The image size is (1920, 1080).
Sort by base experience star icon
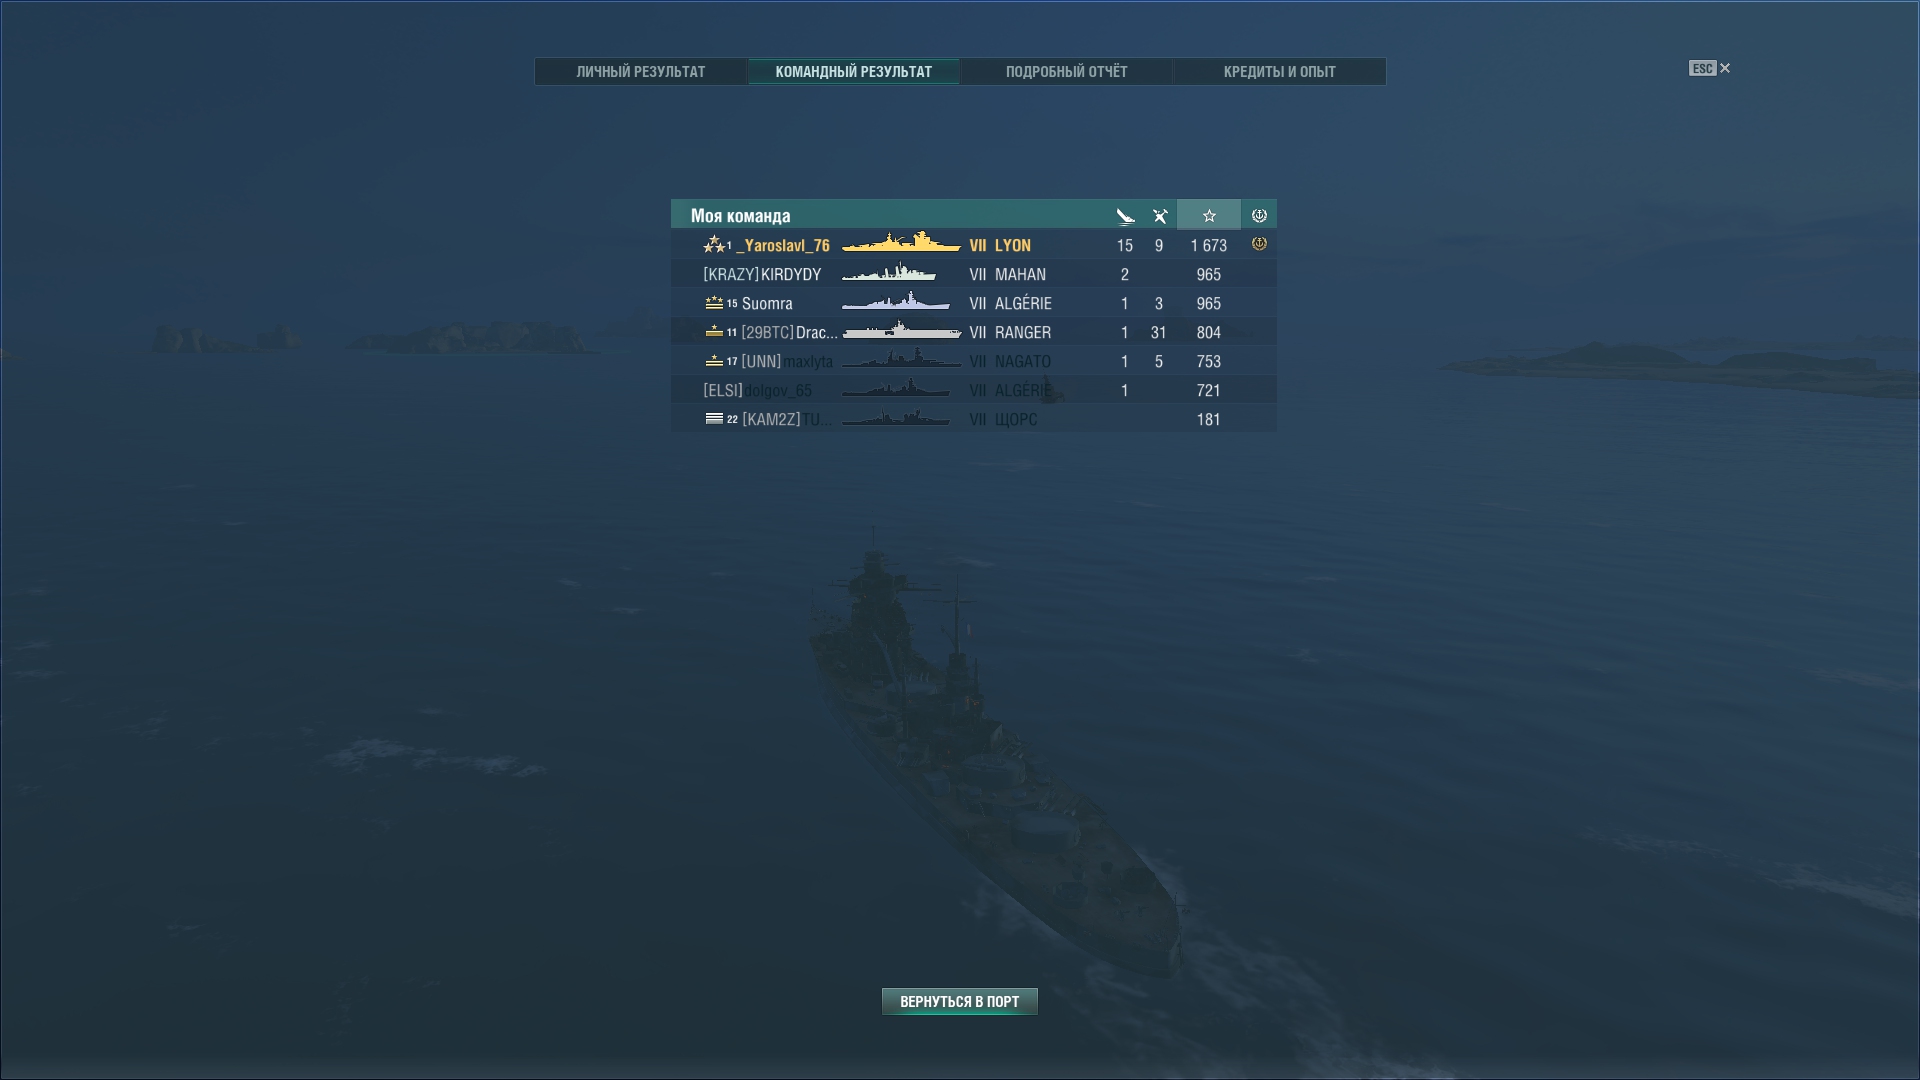point(1209,215)
